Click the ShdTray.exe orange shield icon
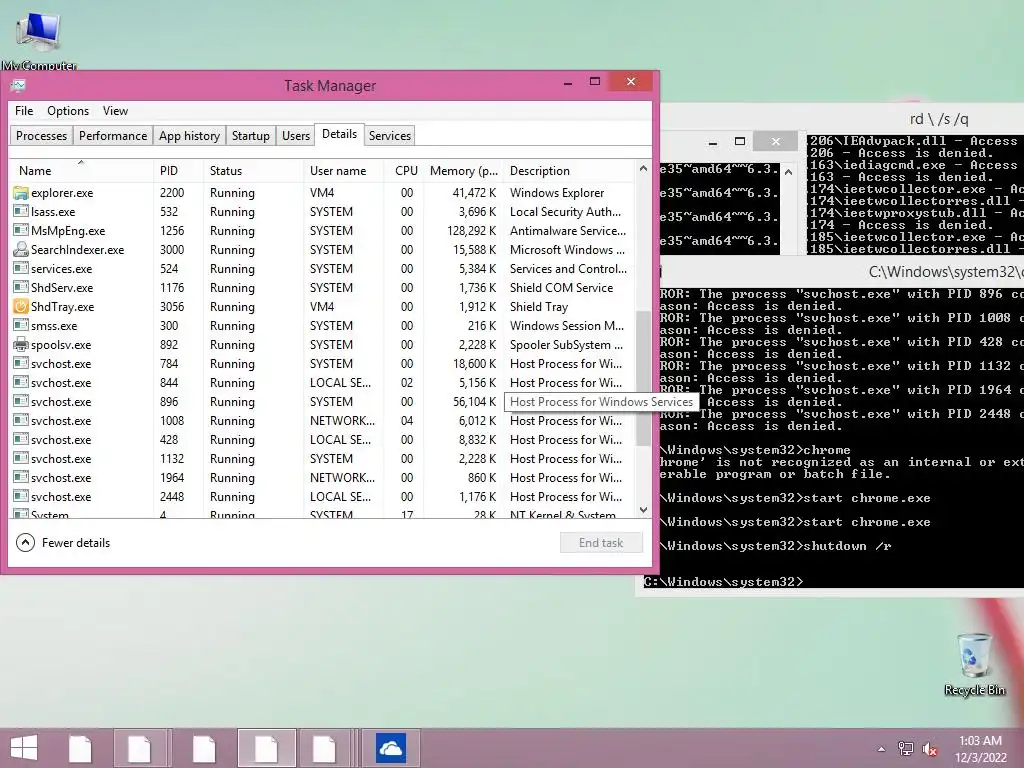This screenshot has width=1024, height=768. [x=21, y=306]
